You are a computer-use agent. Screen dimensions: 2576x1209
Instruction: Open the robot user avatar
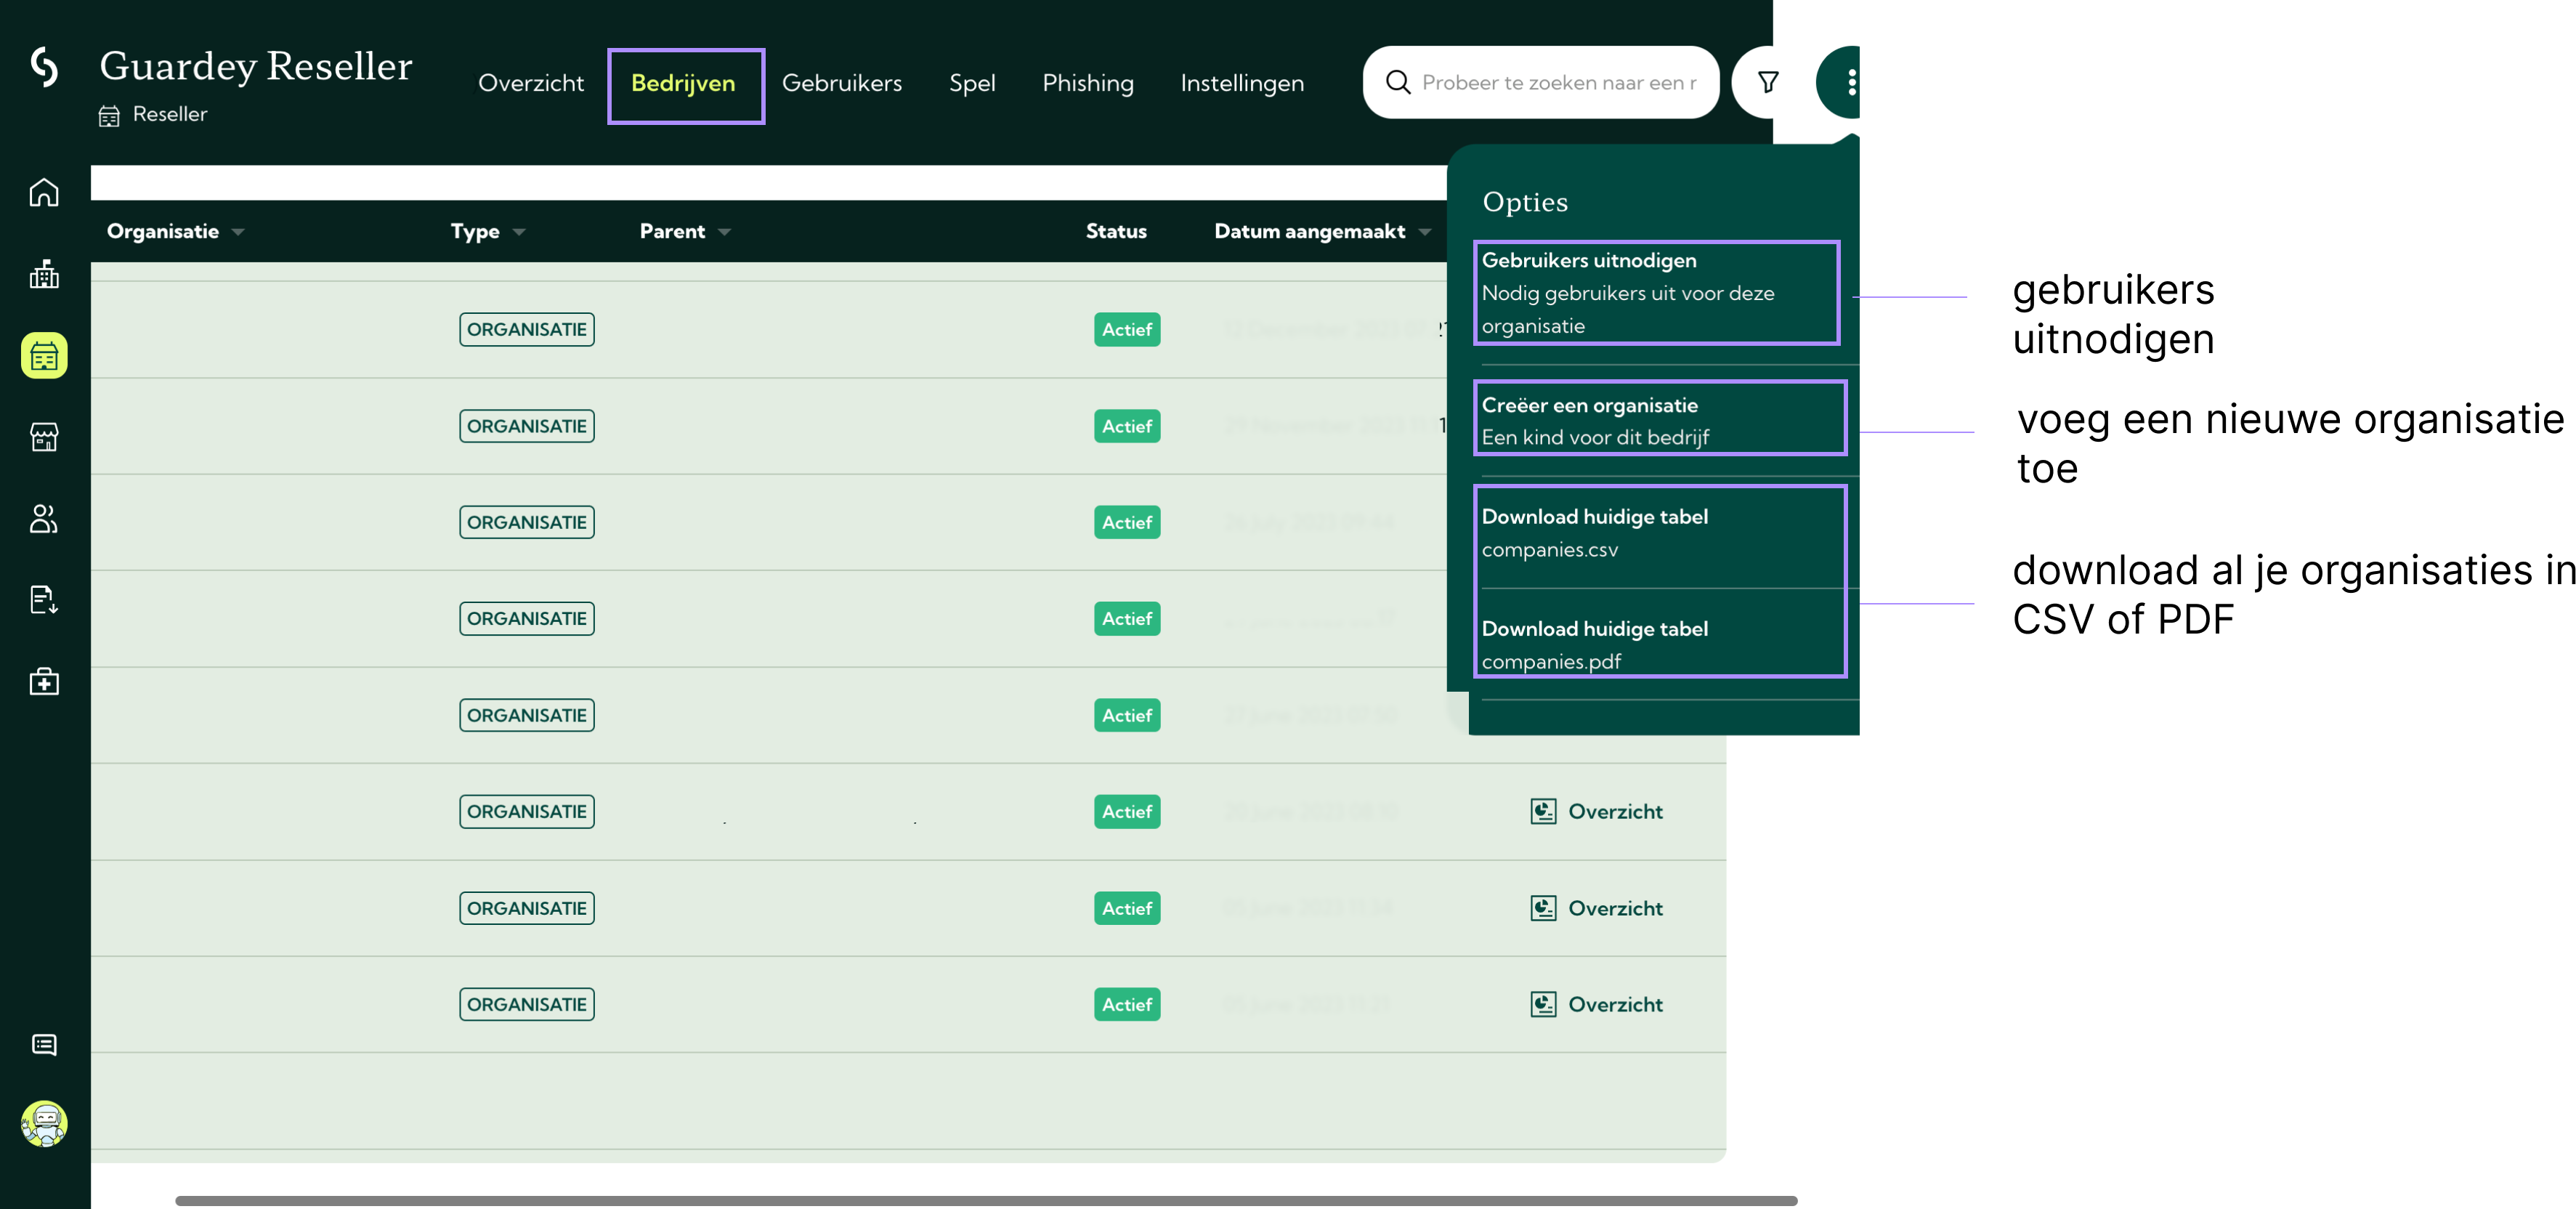coord(44,1124)
